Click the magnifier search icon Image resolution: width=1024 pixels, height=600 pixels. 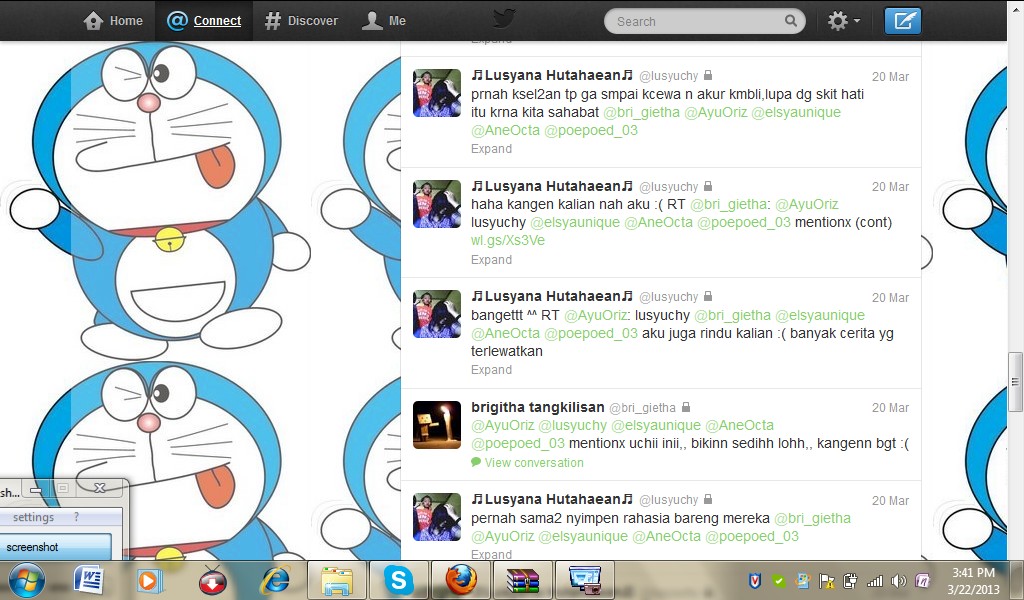coord(790,21)
